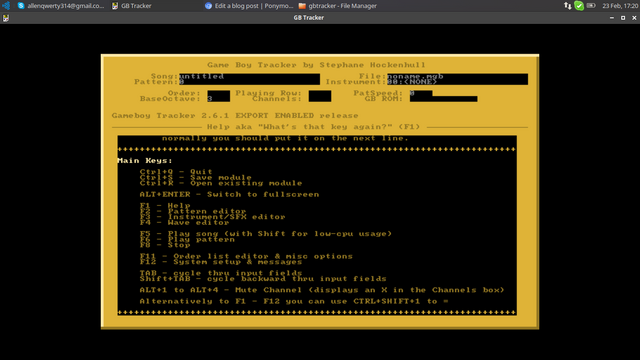Click the "F5 - Play song" line
Viewport: 640px width, 360px height.
pos(266,234)
